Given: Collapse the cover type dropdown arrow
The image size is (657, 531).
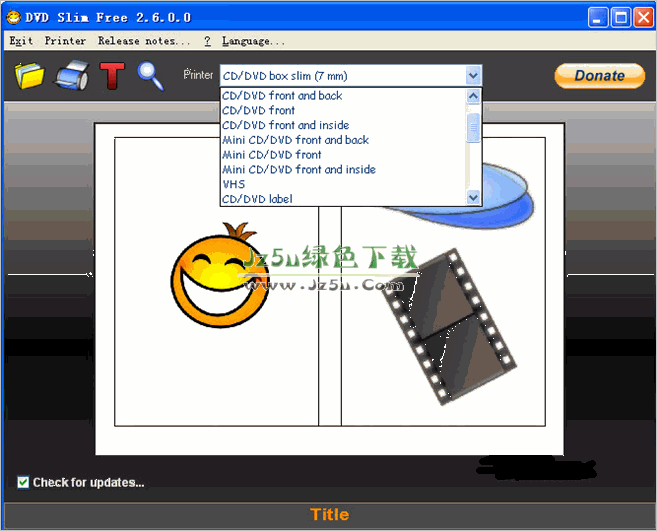Looking at the screenshot, I should pos(473,76).
